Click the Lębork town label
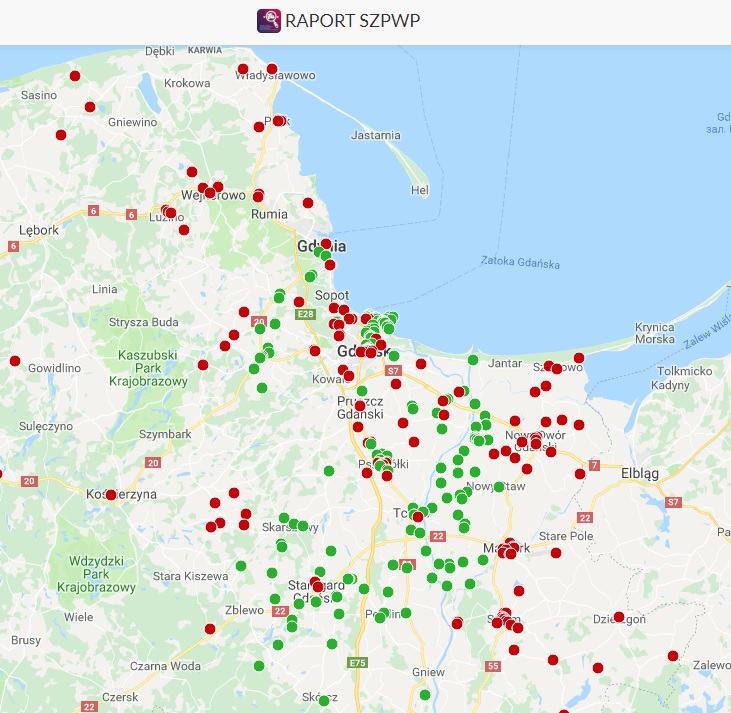This screenshot has width=731, height=713. tap(39, 230)
